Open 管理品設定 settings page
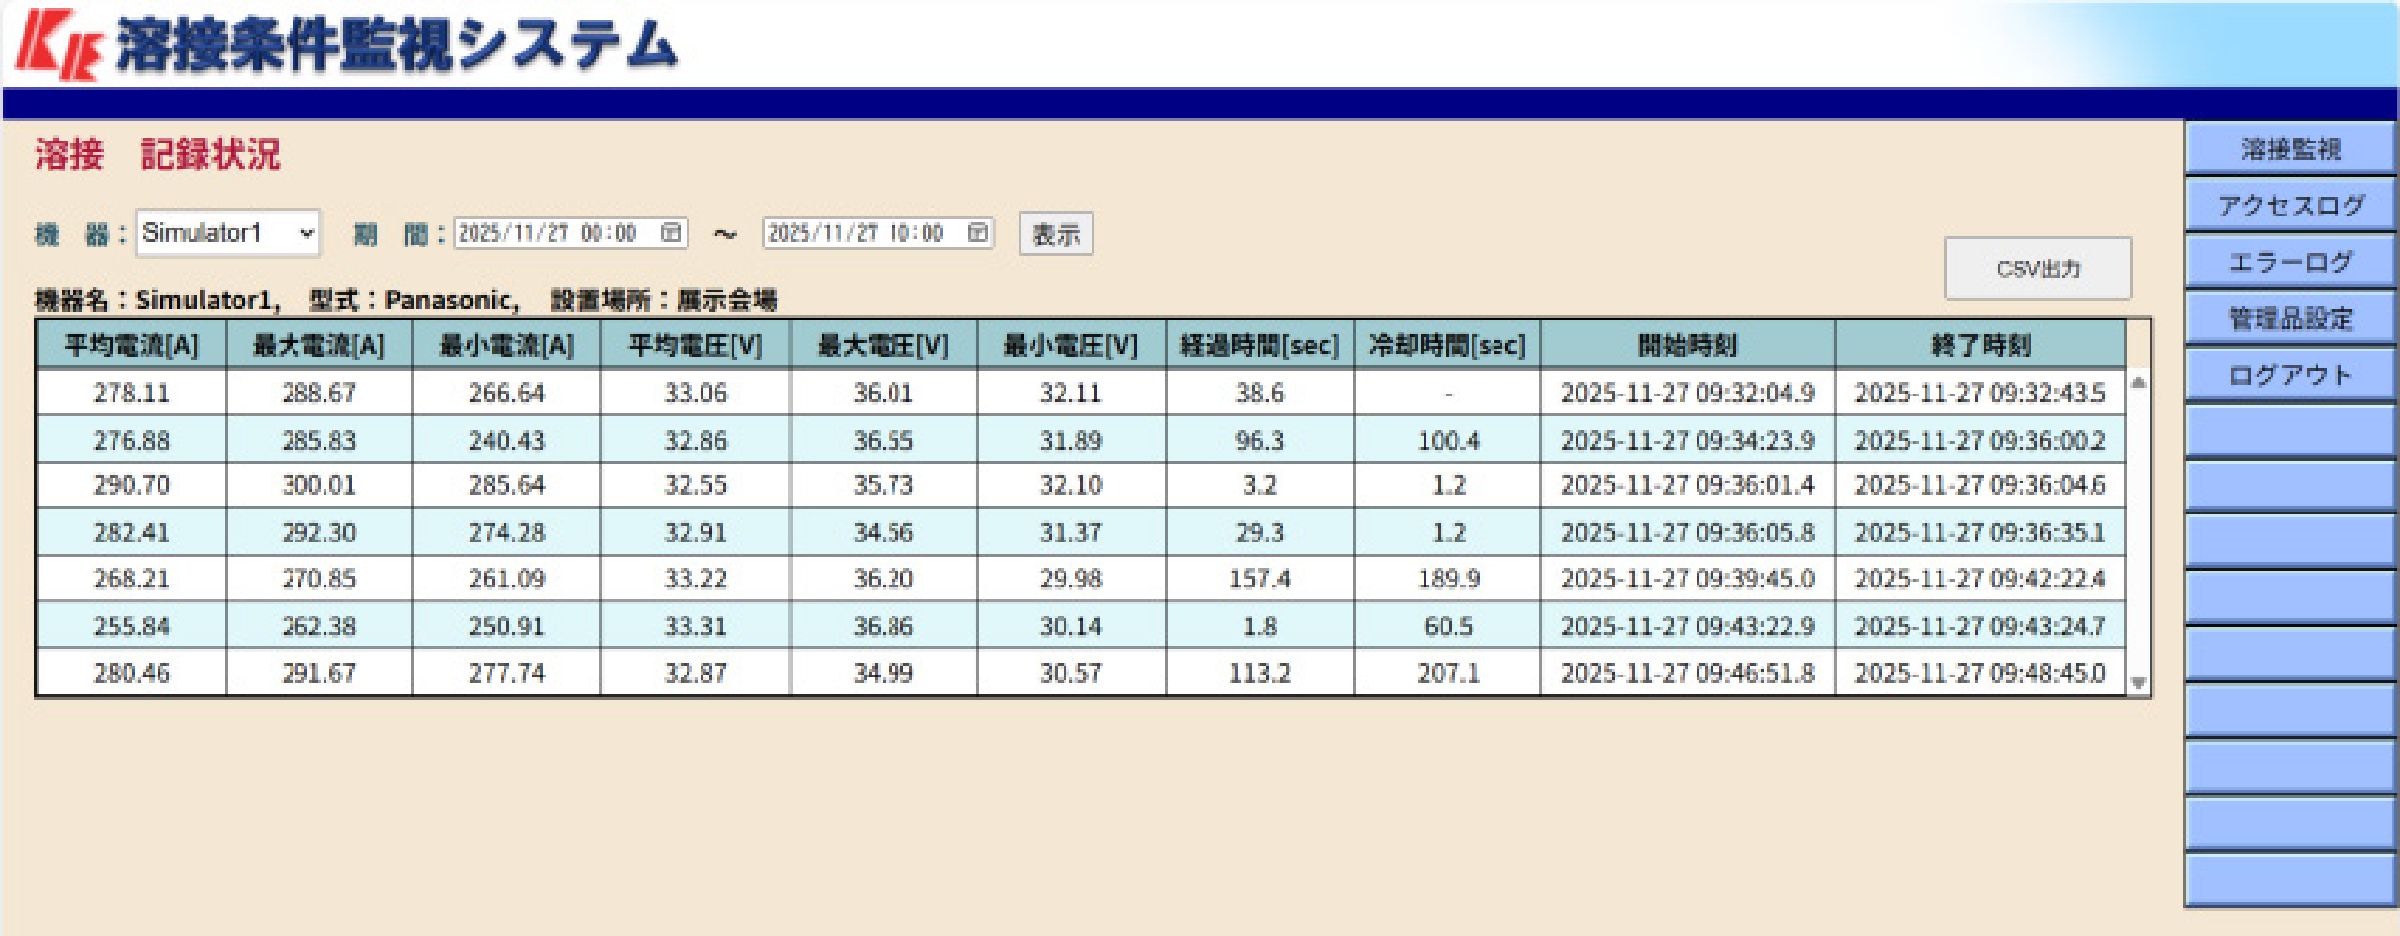2400x936 pixels. pyautogui.click(x=2289, y=319)
